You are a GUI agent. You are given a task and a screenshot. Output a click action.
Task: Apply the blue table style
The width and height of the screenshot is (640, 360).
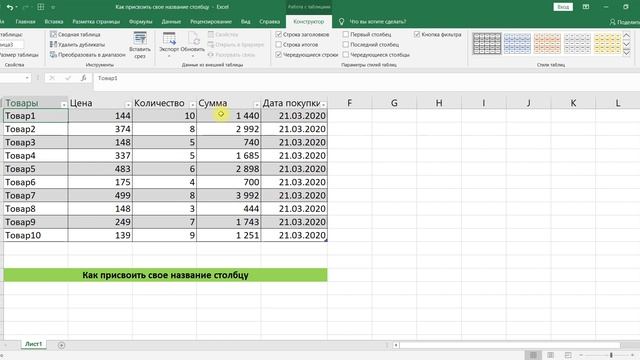click(x=517, y=43)
